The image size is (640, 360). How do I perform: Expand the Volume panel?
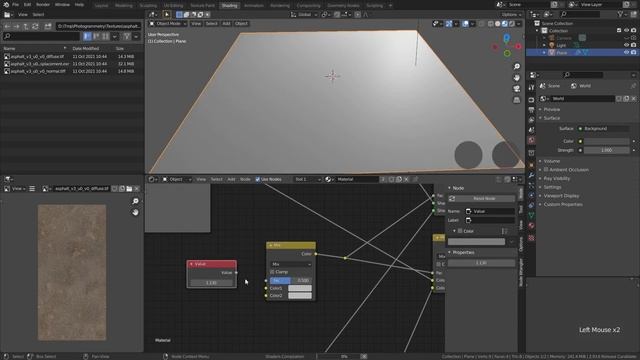point(551,161)
